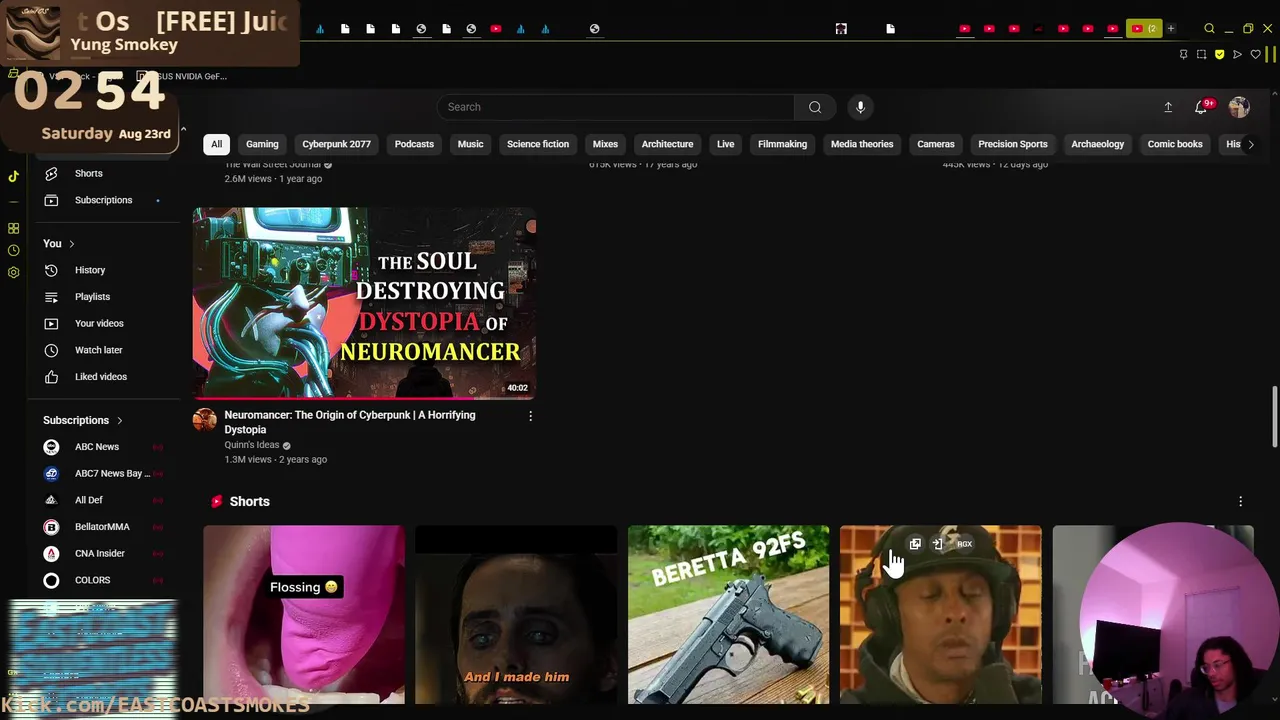Select the Mixes filter chip
This screenshot has height=720, width=1280.
[605, 144]
